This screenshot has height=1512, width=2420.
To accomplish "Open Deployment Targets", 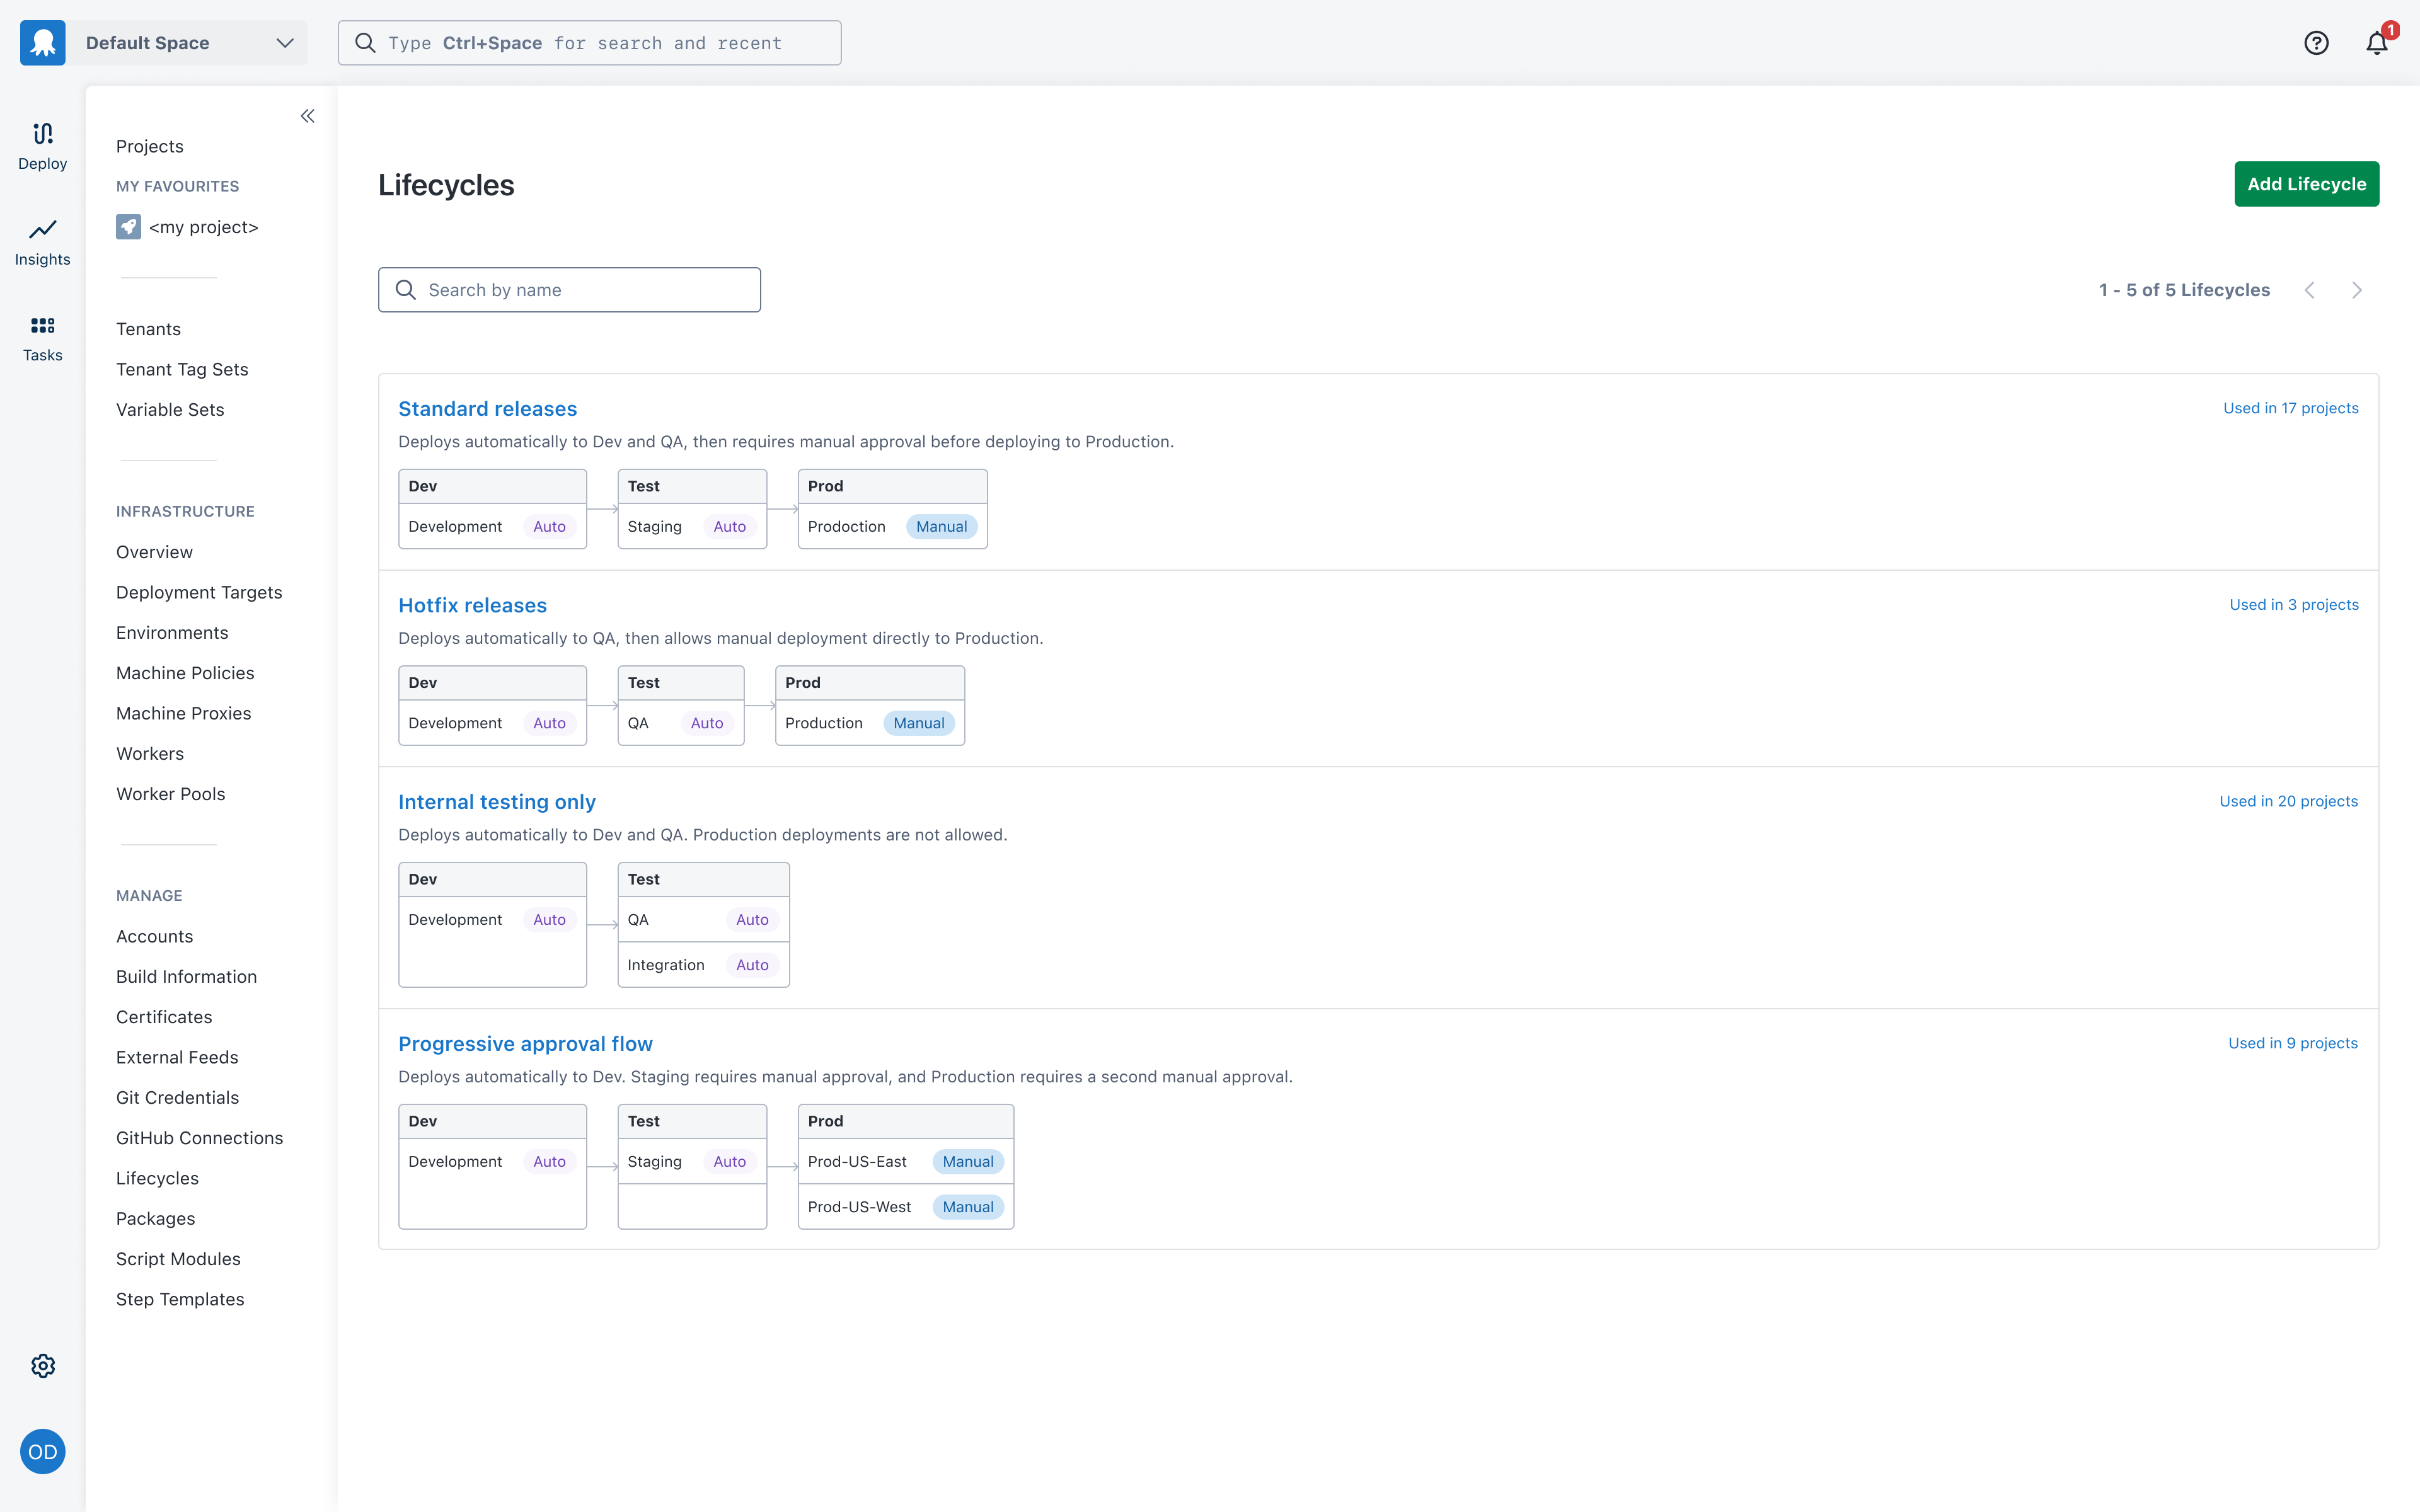I will [199, 592].
